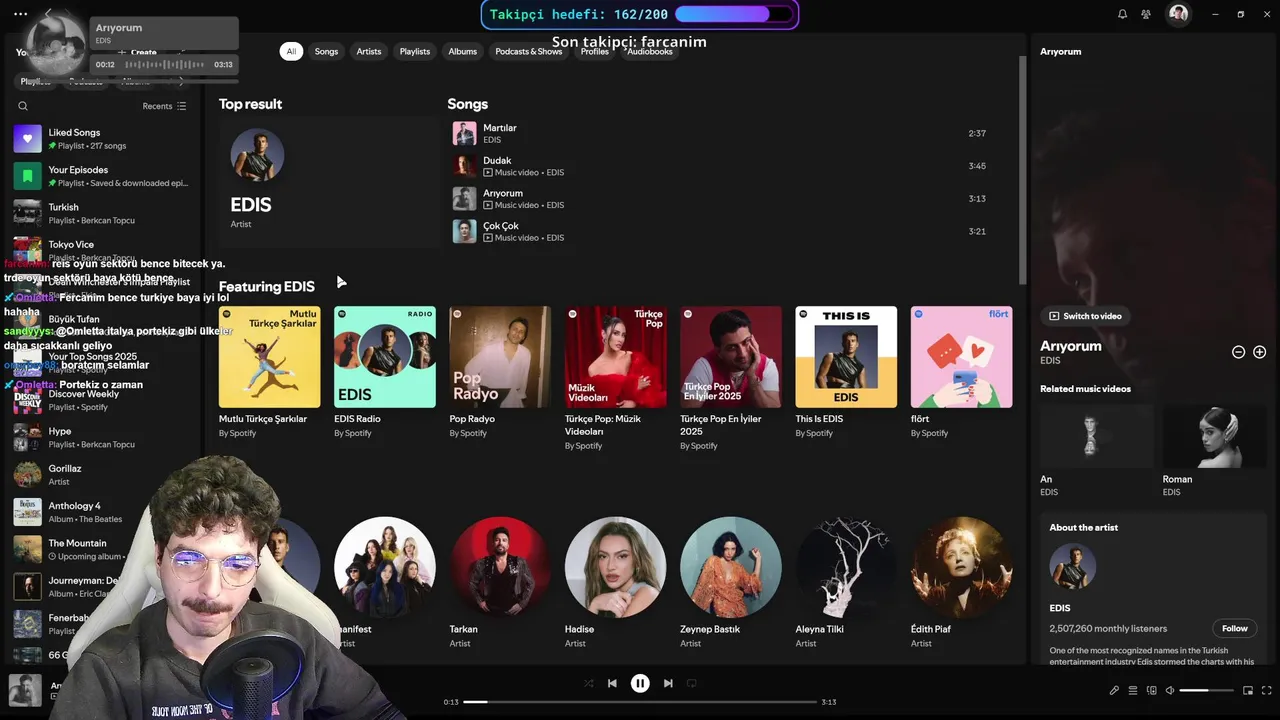Open the Recents sort dropdown
Screen dimensions: 1280x720
pos(164,106)
